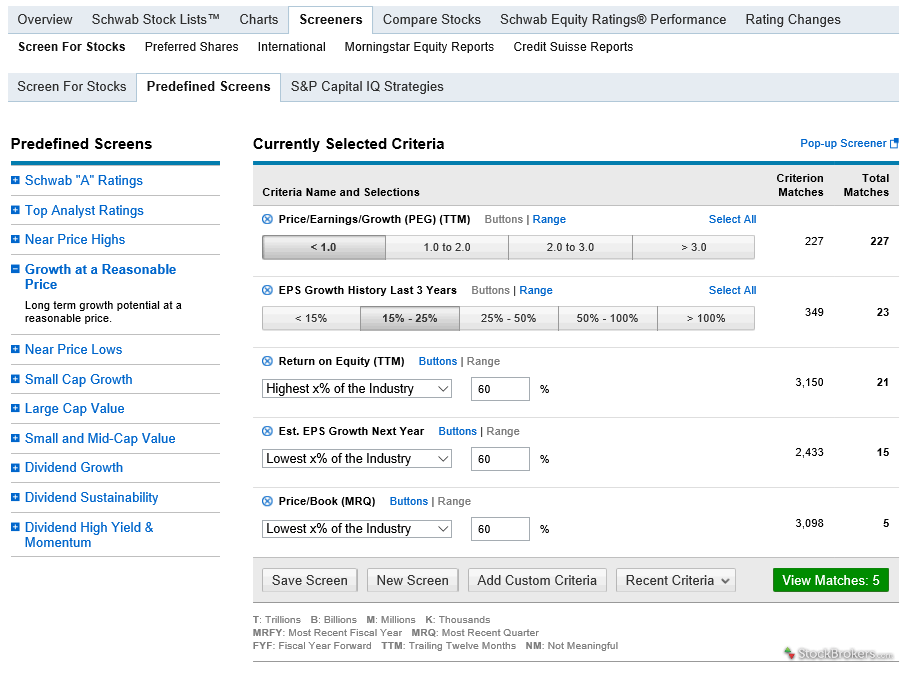Remove the EPS Growth History criterion
909x673 pixels.
click(x=267, y=291)
